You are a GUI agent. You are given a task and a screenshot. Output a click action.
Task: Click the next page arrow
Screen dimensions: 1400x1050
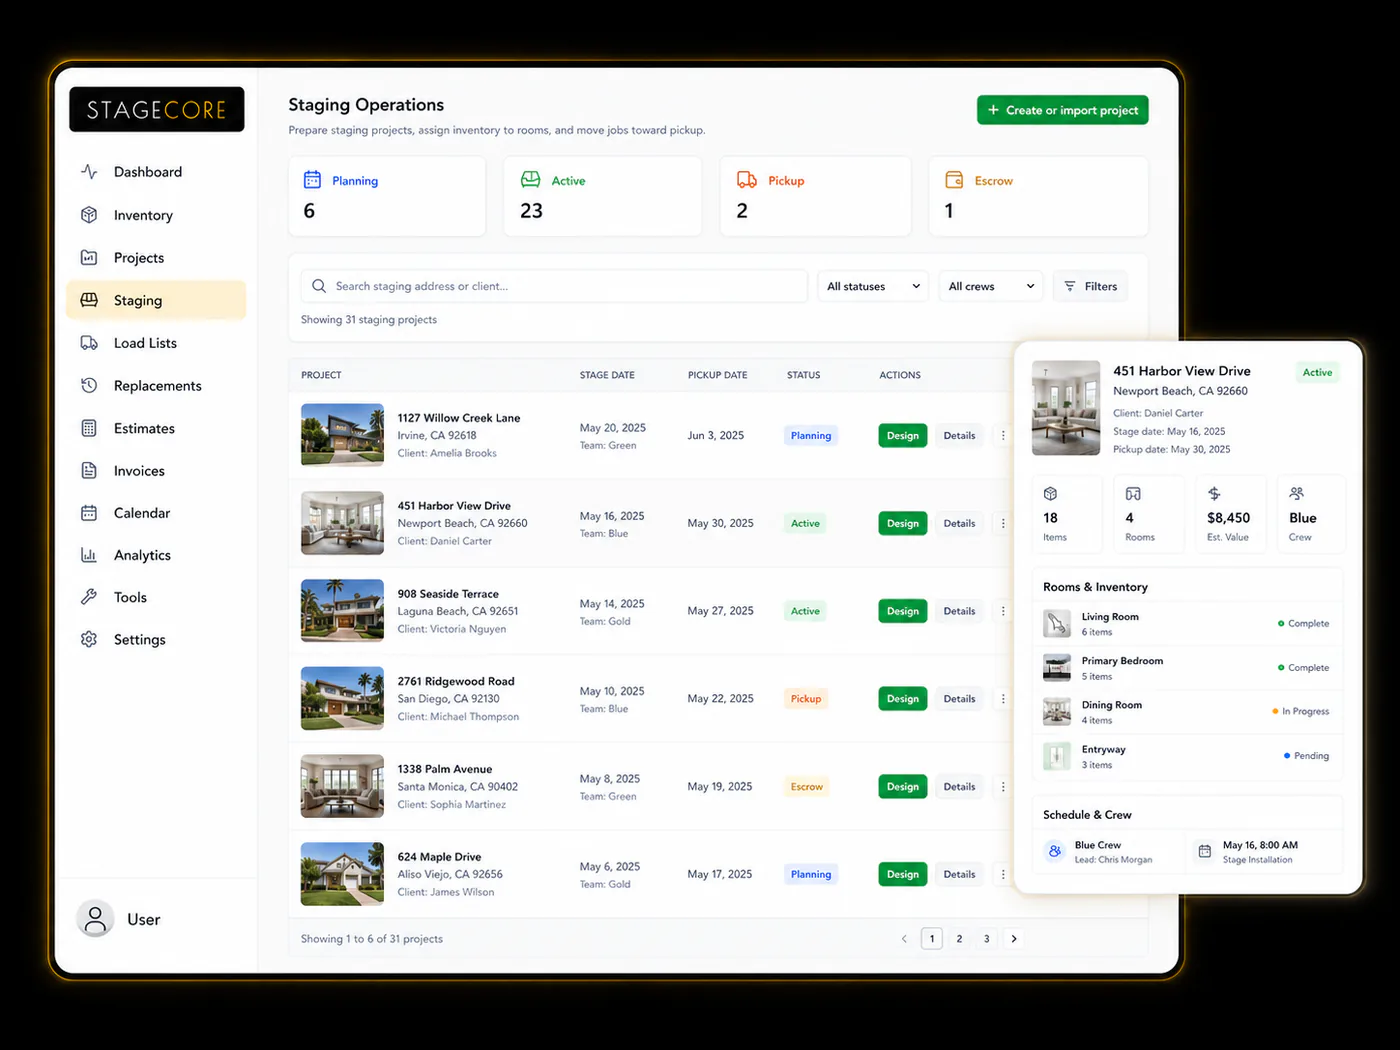coord(1014,939)
